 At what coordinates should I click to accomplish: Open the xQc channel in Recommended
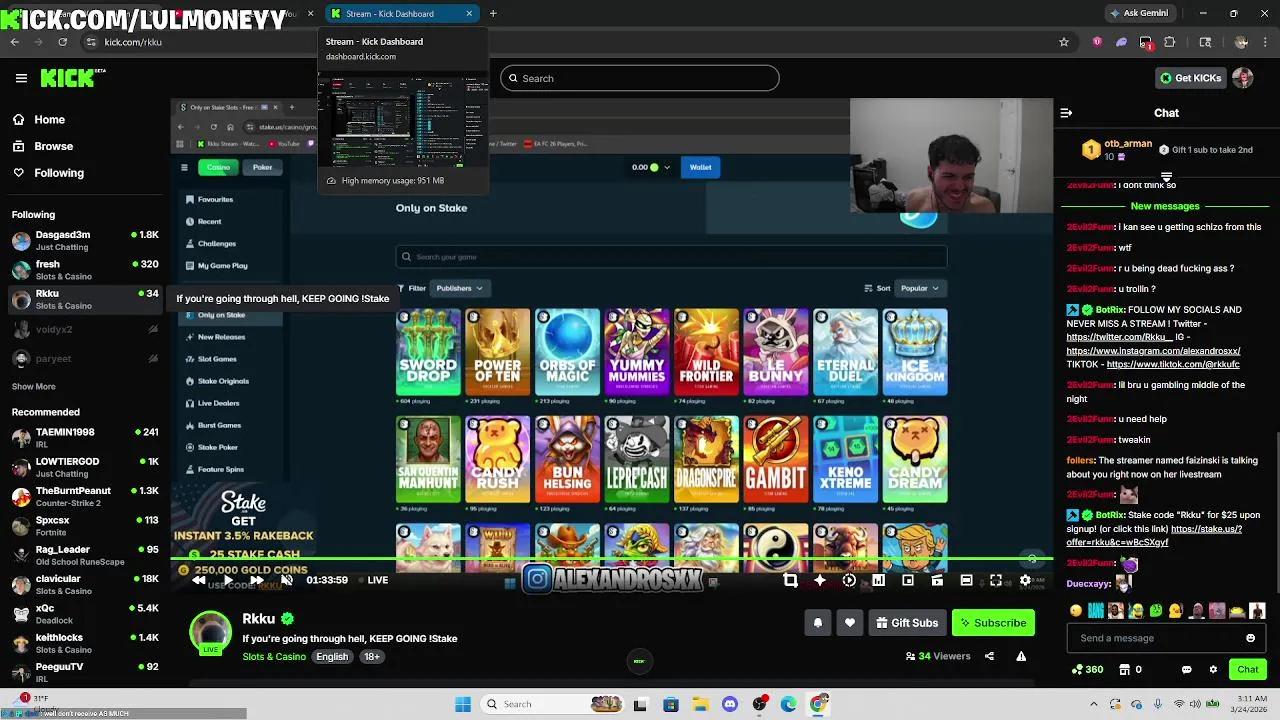tap(85, 614)
